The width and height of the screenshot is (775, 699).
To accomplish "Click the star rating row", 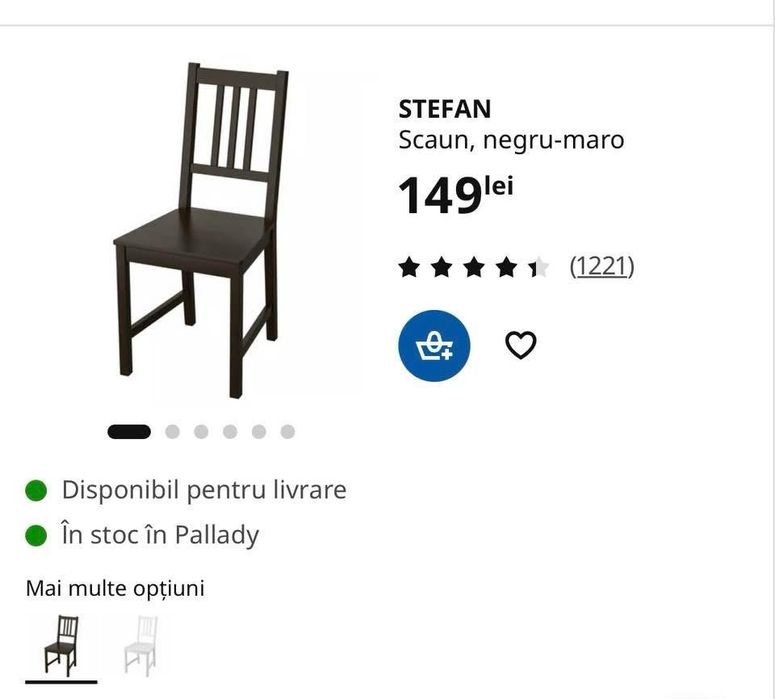I will tap(474, 267).
